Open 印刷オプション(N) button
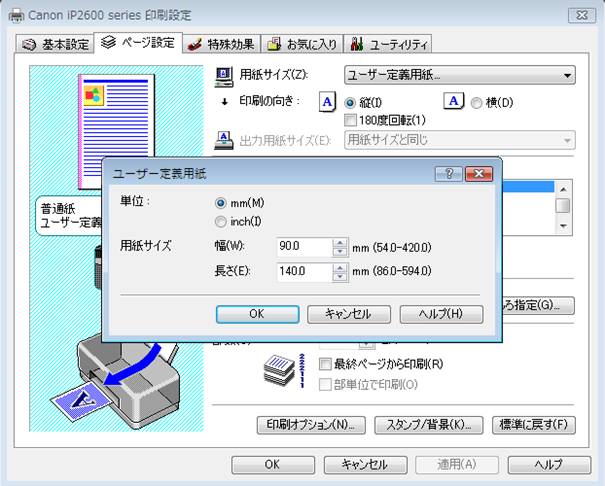Screen dimensions: 605x486 point(311,425)
